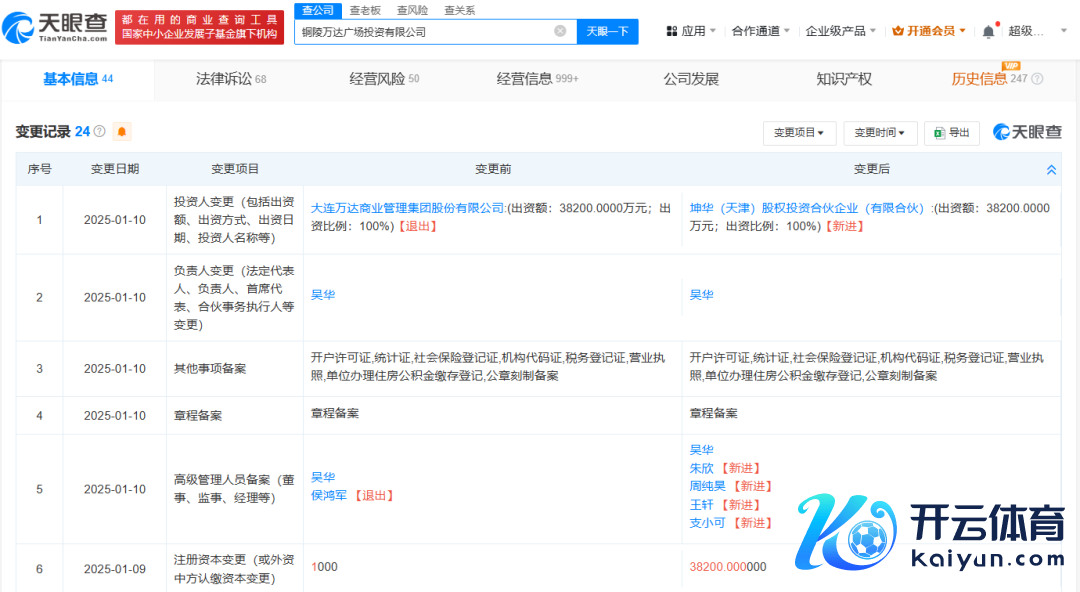Click the orange alert bell beside 变更记录
Screen dimensions: 1080x592
pyautogui.click(x=122, y=132)
